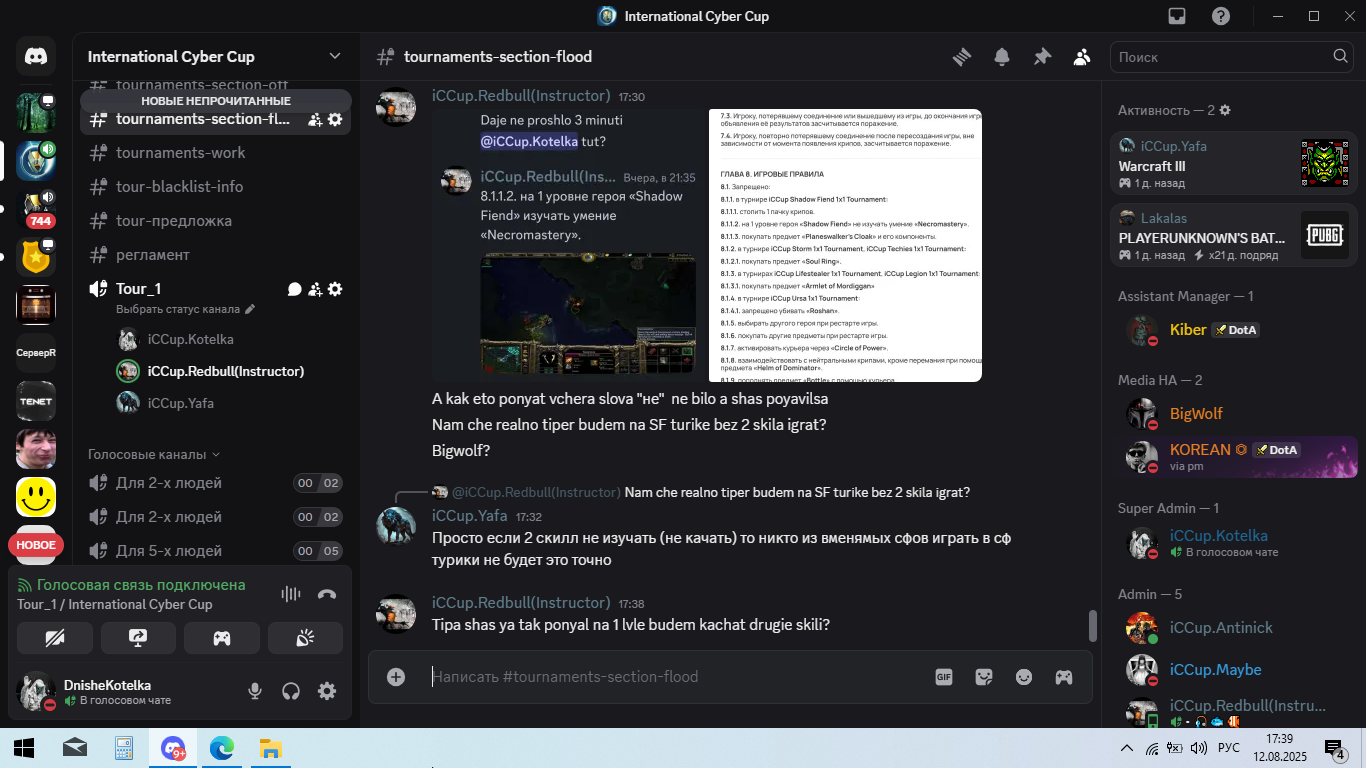This screenshot has width=1366, height=768.
Task: Open apps gamepad icon in message bar
Action: coord(1064,677)
